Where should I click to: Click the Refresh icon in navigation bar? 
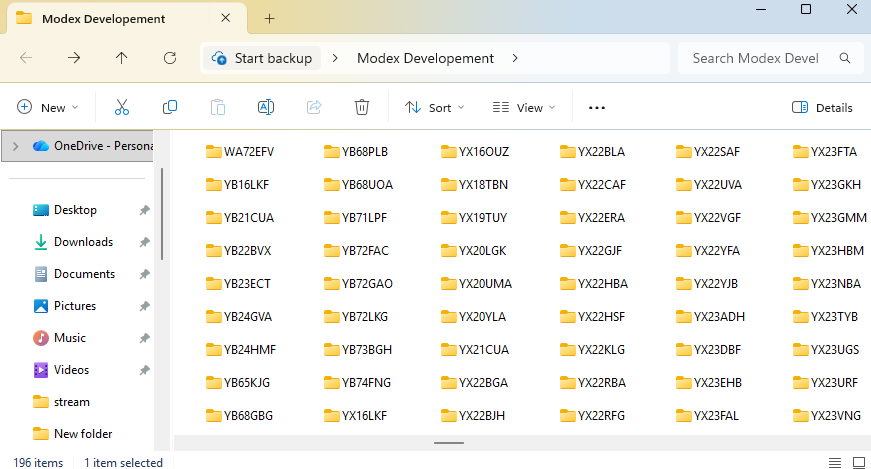170,58
